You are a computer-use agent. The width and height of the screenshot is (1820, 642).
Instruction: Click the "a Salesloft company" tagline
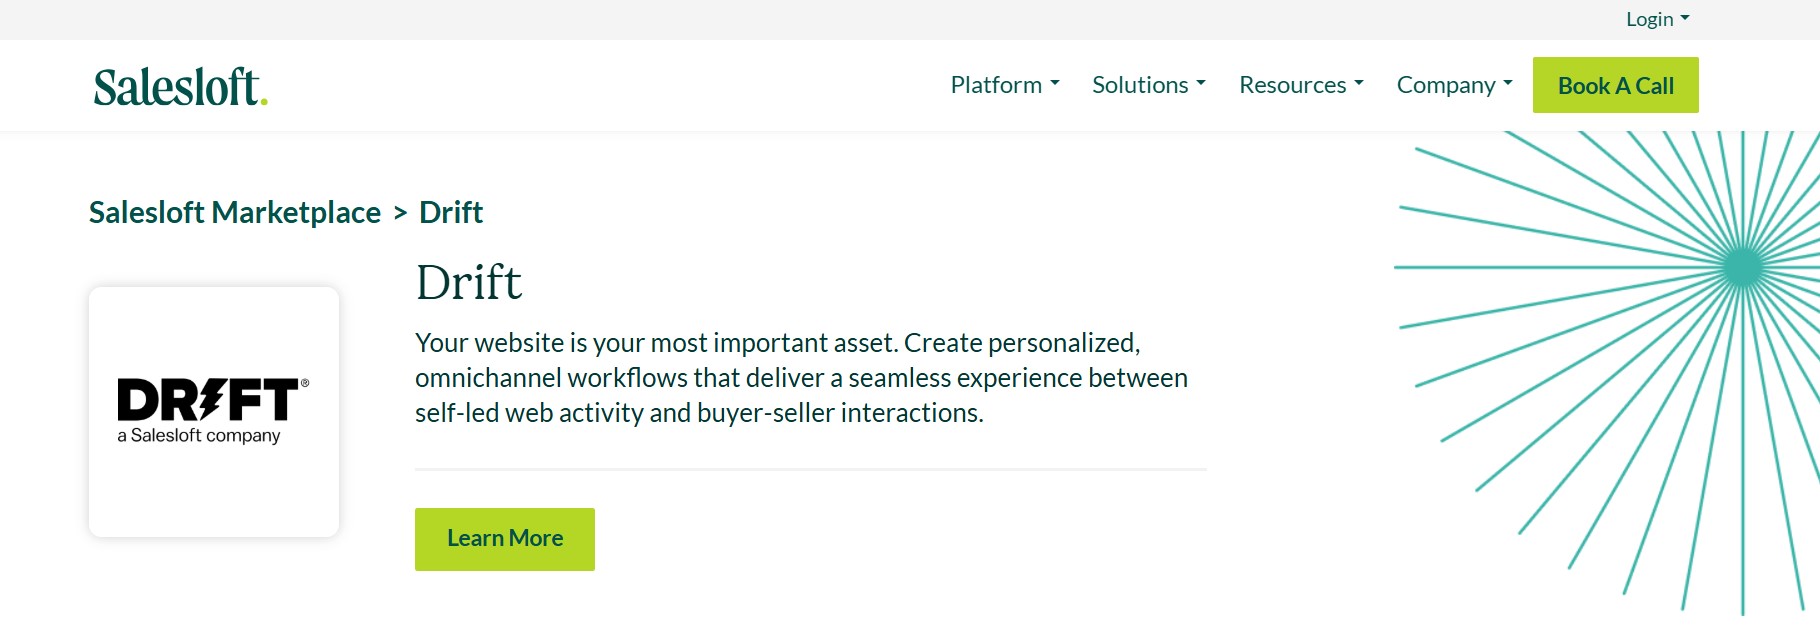point(199,436)
